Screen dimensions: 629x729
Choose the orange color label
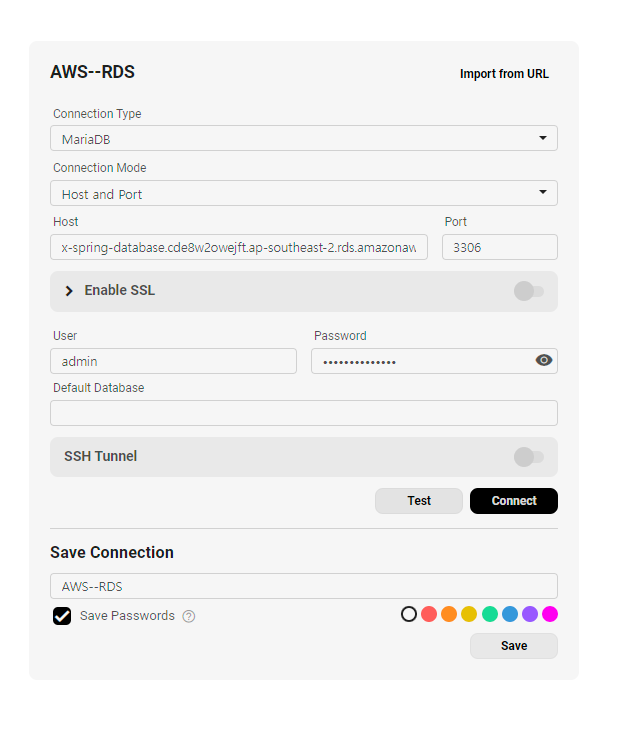coord(449,614)
